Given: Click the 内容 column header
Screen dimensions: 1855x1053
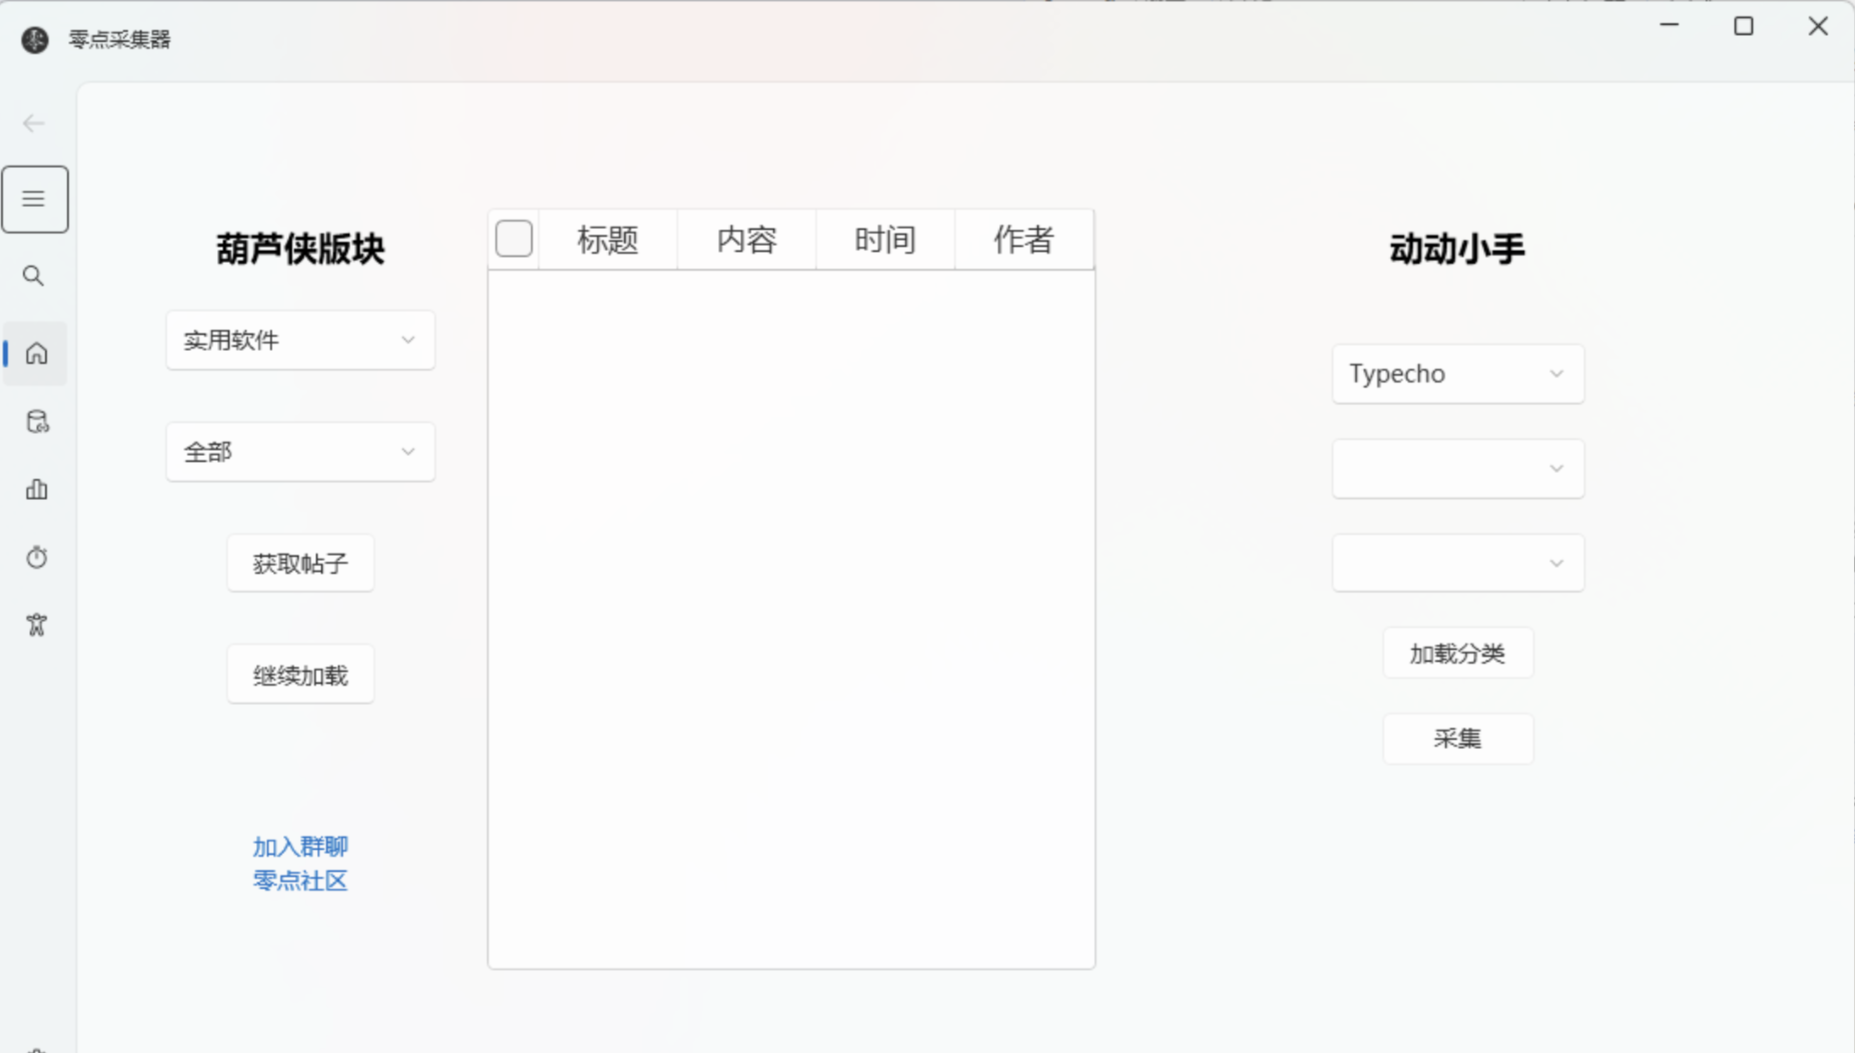Looking at the screenshot, I should [746, 240].
